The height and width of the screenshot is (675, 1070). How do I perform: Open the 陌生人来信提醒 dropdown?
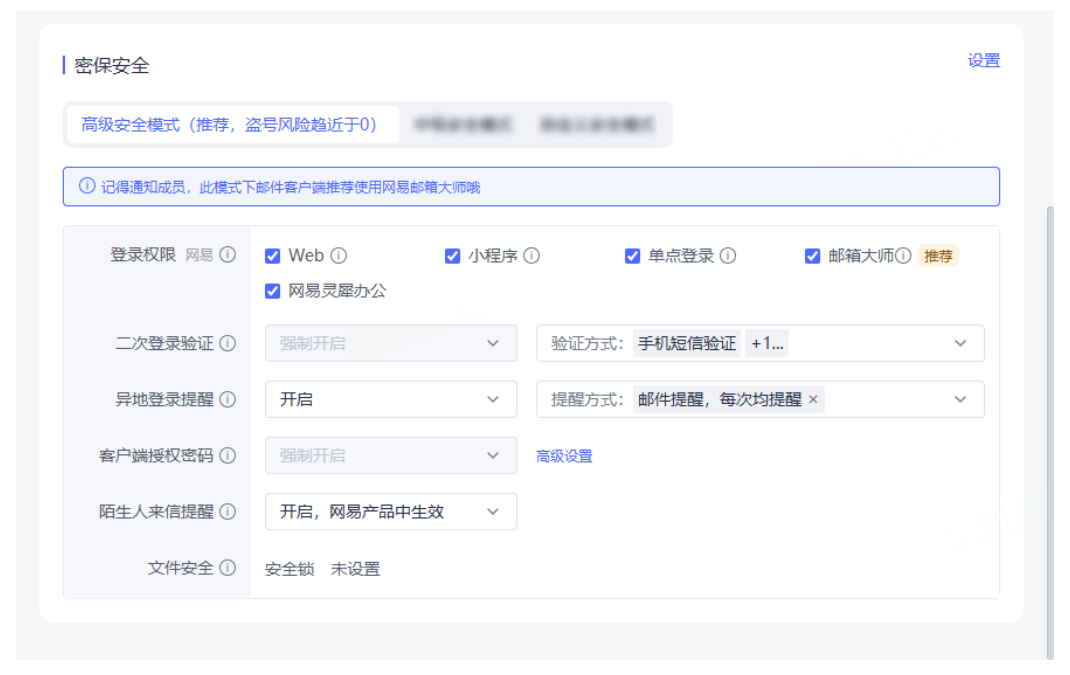click(x=390, y=511)
